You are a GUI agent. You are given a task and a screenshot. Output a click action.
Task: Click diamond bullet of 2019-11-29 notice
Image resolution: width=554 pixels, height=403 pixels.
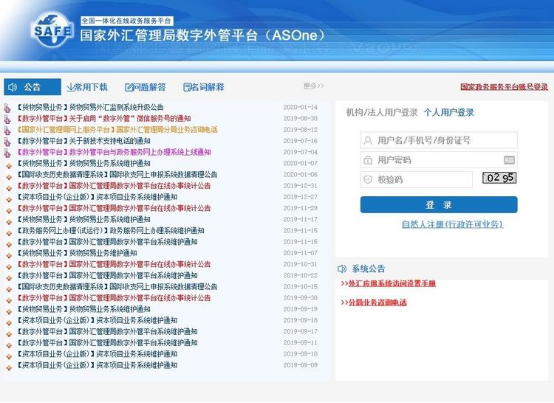pyautogui.click(x=9, y=211)
